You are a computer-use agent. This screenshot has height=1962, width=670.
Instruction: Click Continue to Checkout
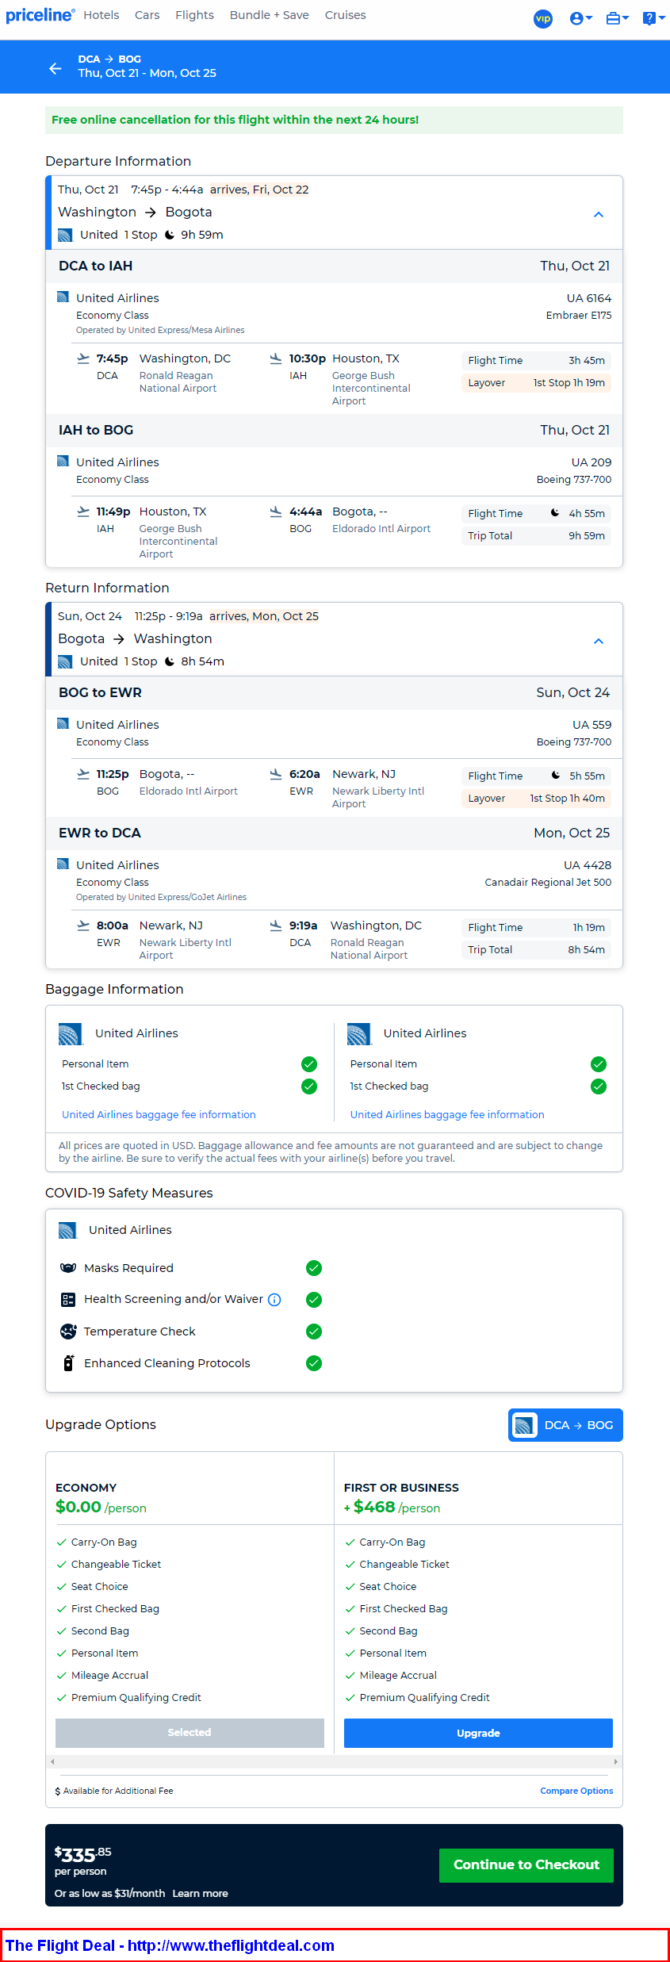(526, 1865)
